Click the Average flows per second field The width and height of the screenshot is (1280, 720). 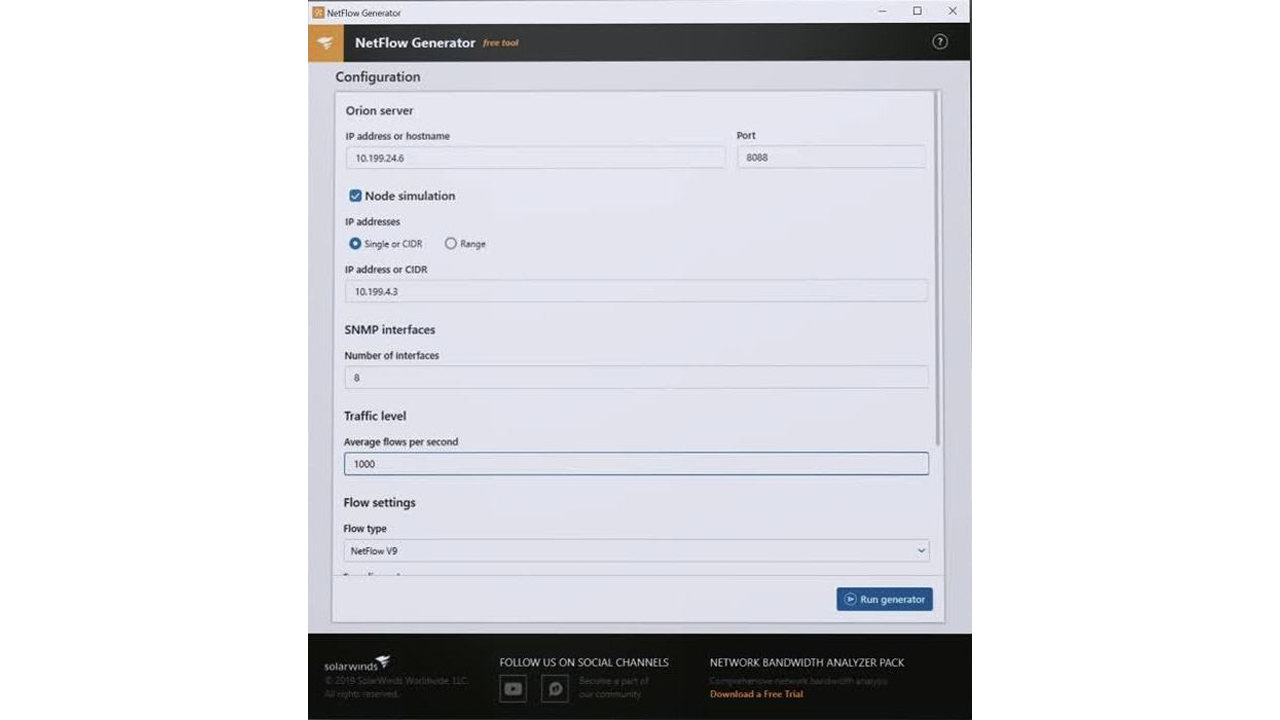click(x=636, y=463)
